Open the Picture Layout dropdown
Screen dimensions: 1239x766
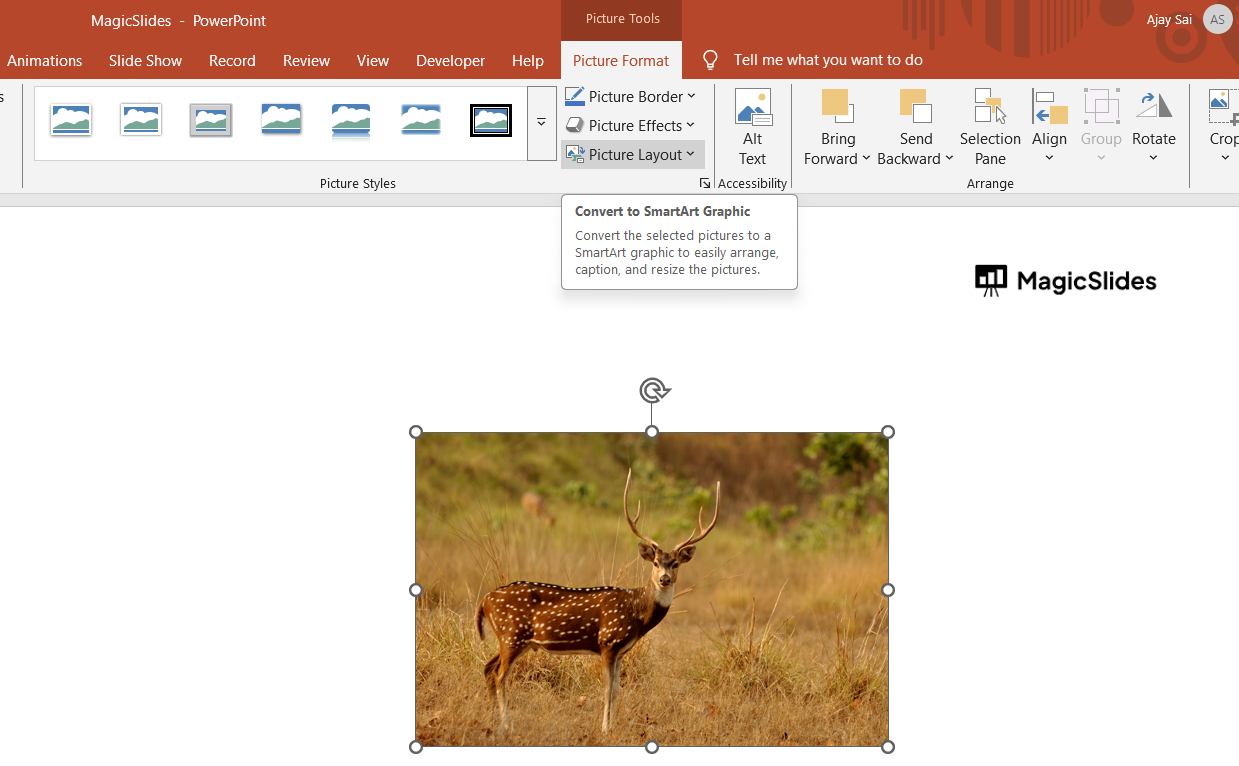631,154
